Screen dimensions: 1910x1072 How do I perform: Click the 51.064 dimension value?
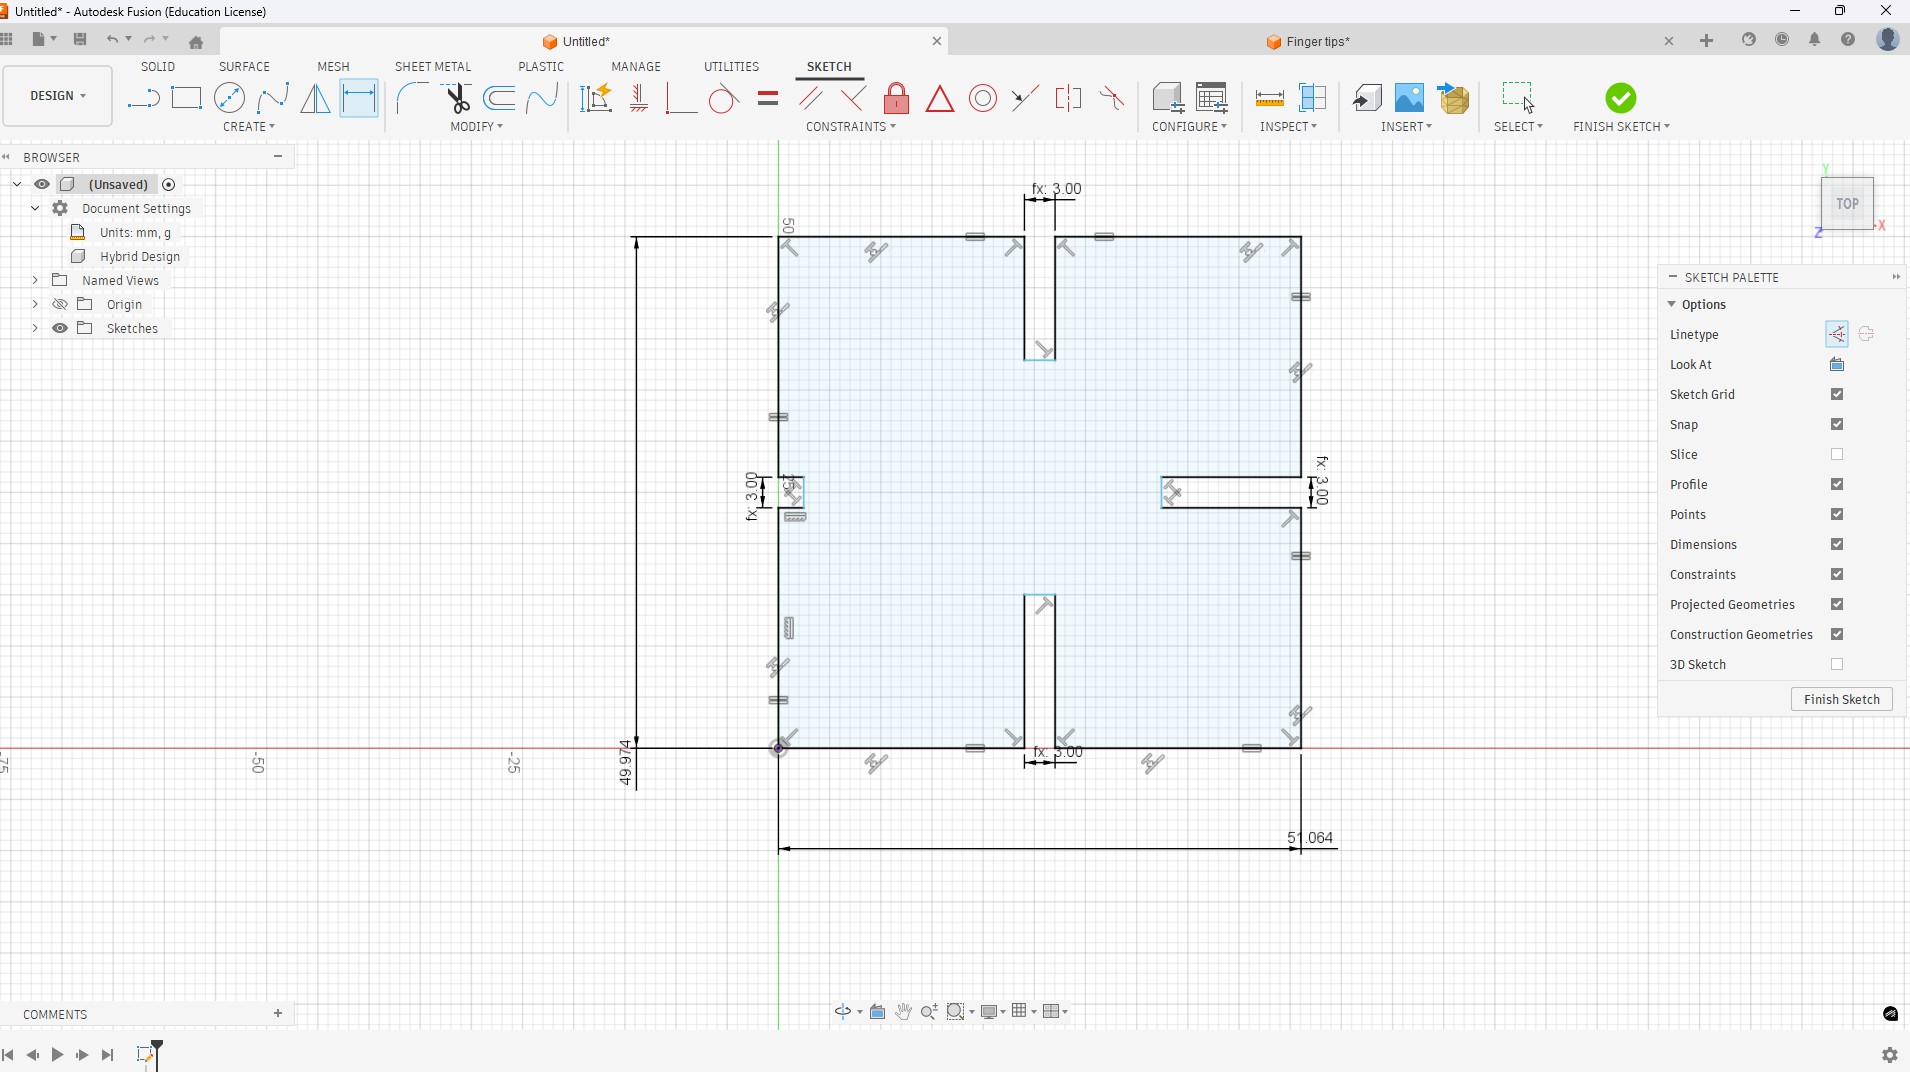click(1310, 838)
